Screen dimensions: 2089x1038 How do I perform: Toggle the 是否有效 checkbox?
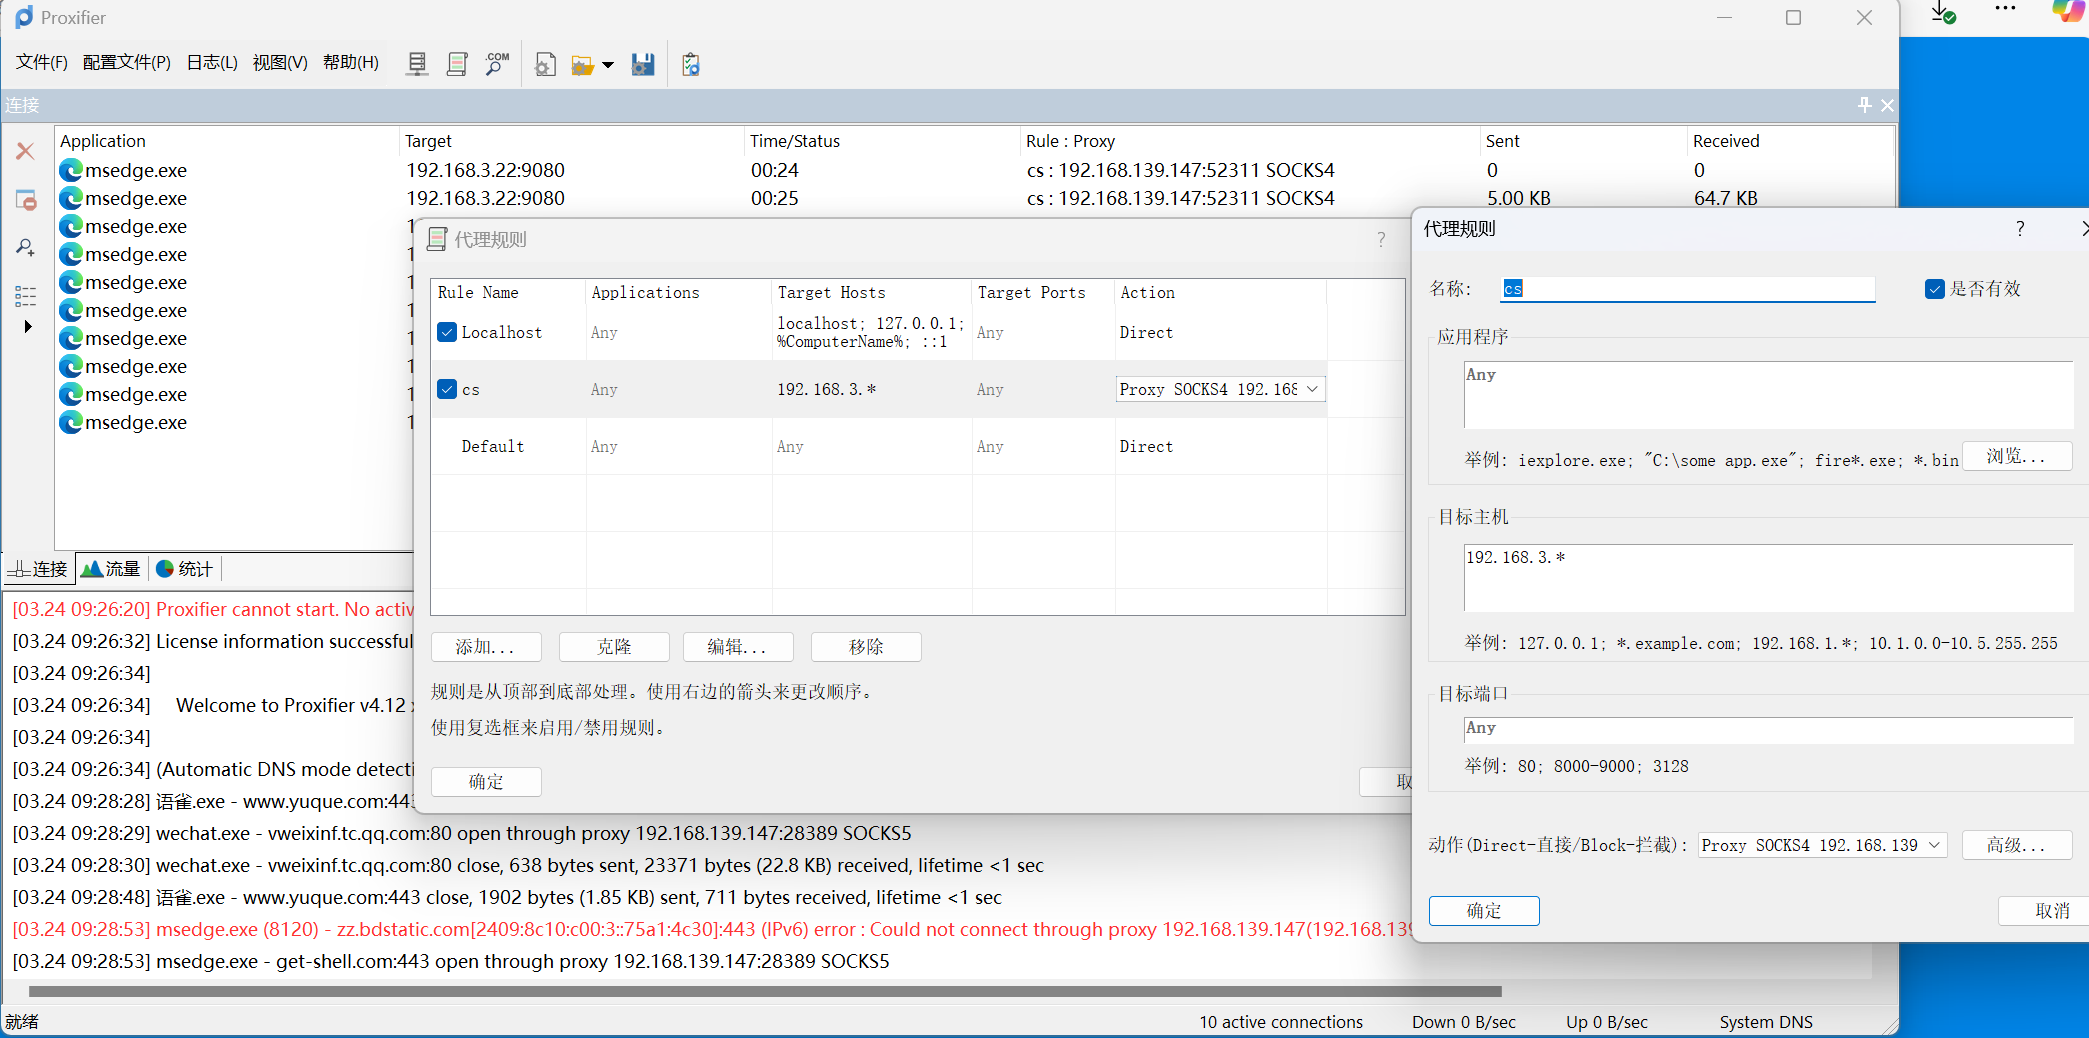(1934, 289)
